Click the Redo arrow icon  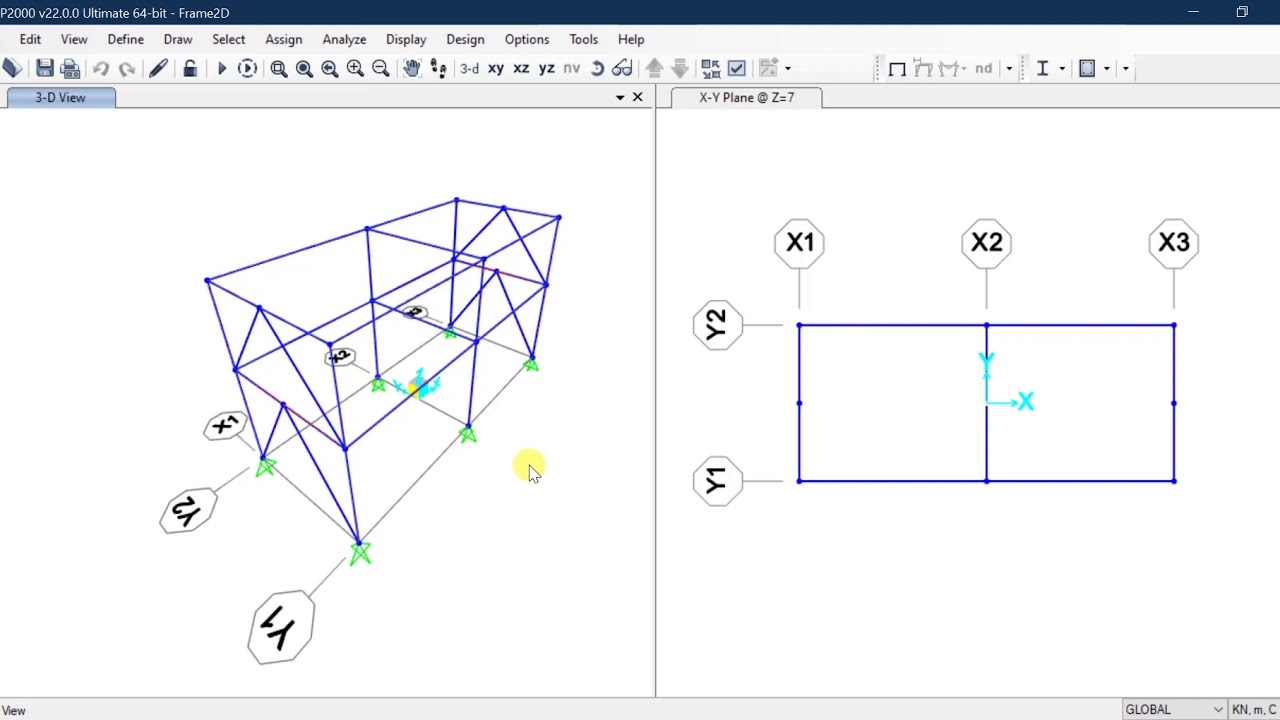pyautogui.click(x=126, y=68)
